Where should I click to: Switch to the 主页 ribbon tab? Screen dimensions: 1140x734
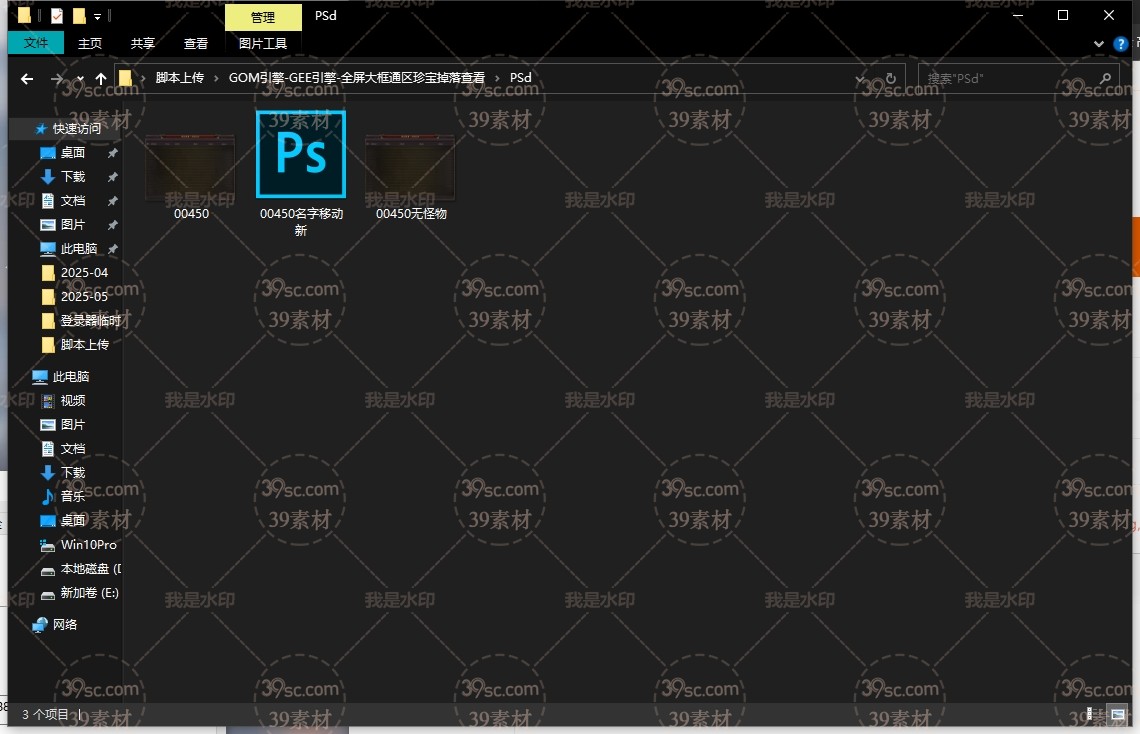click(90, 44)
